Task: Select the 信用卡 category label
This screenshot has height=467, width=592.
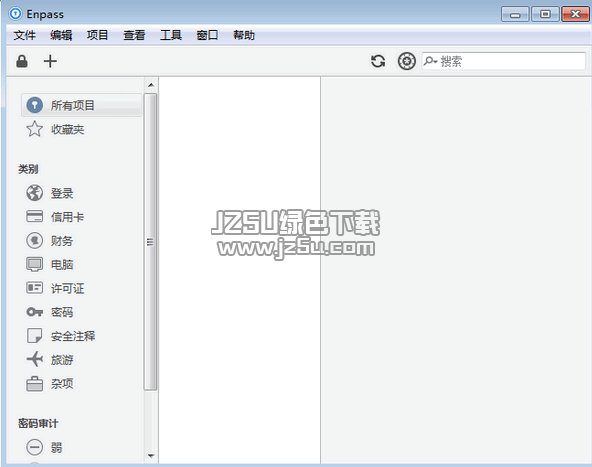Action: click(67, 217)
